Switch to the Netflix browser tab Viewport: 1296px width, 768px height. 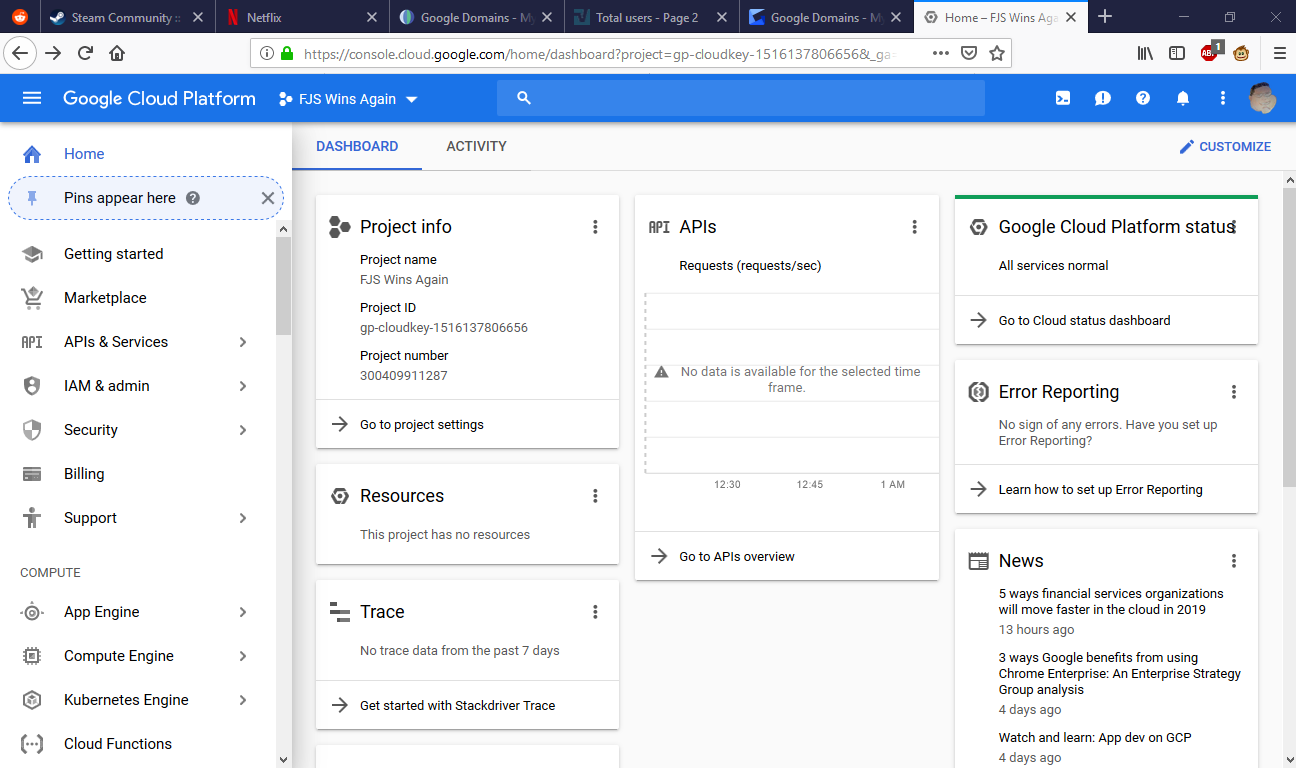point(302,17)
